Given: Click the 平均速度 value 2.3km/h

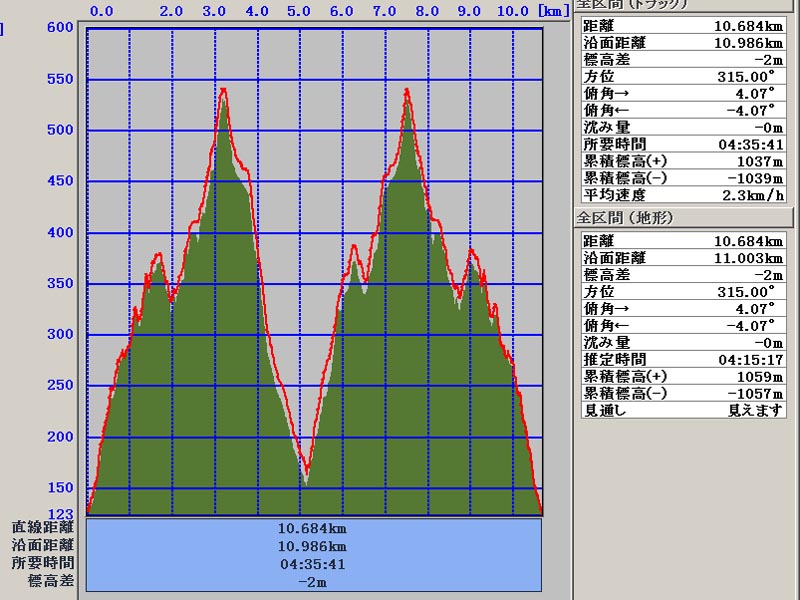Looking at the screenshot, I should pyautogui.click(x=750, y=194).
